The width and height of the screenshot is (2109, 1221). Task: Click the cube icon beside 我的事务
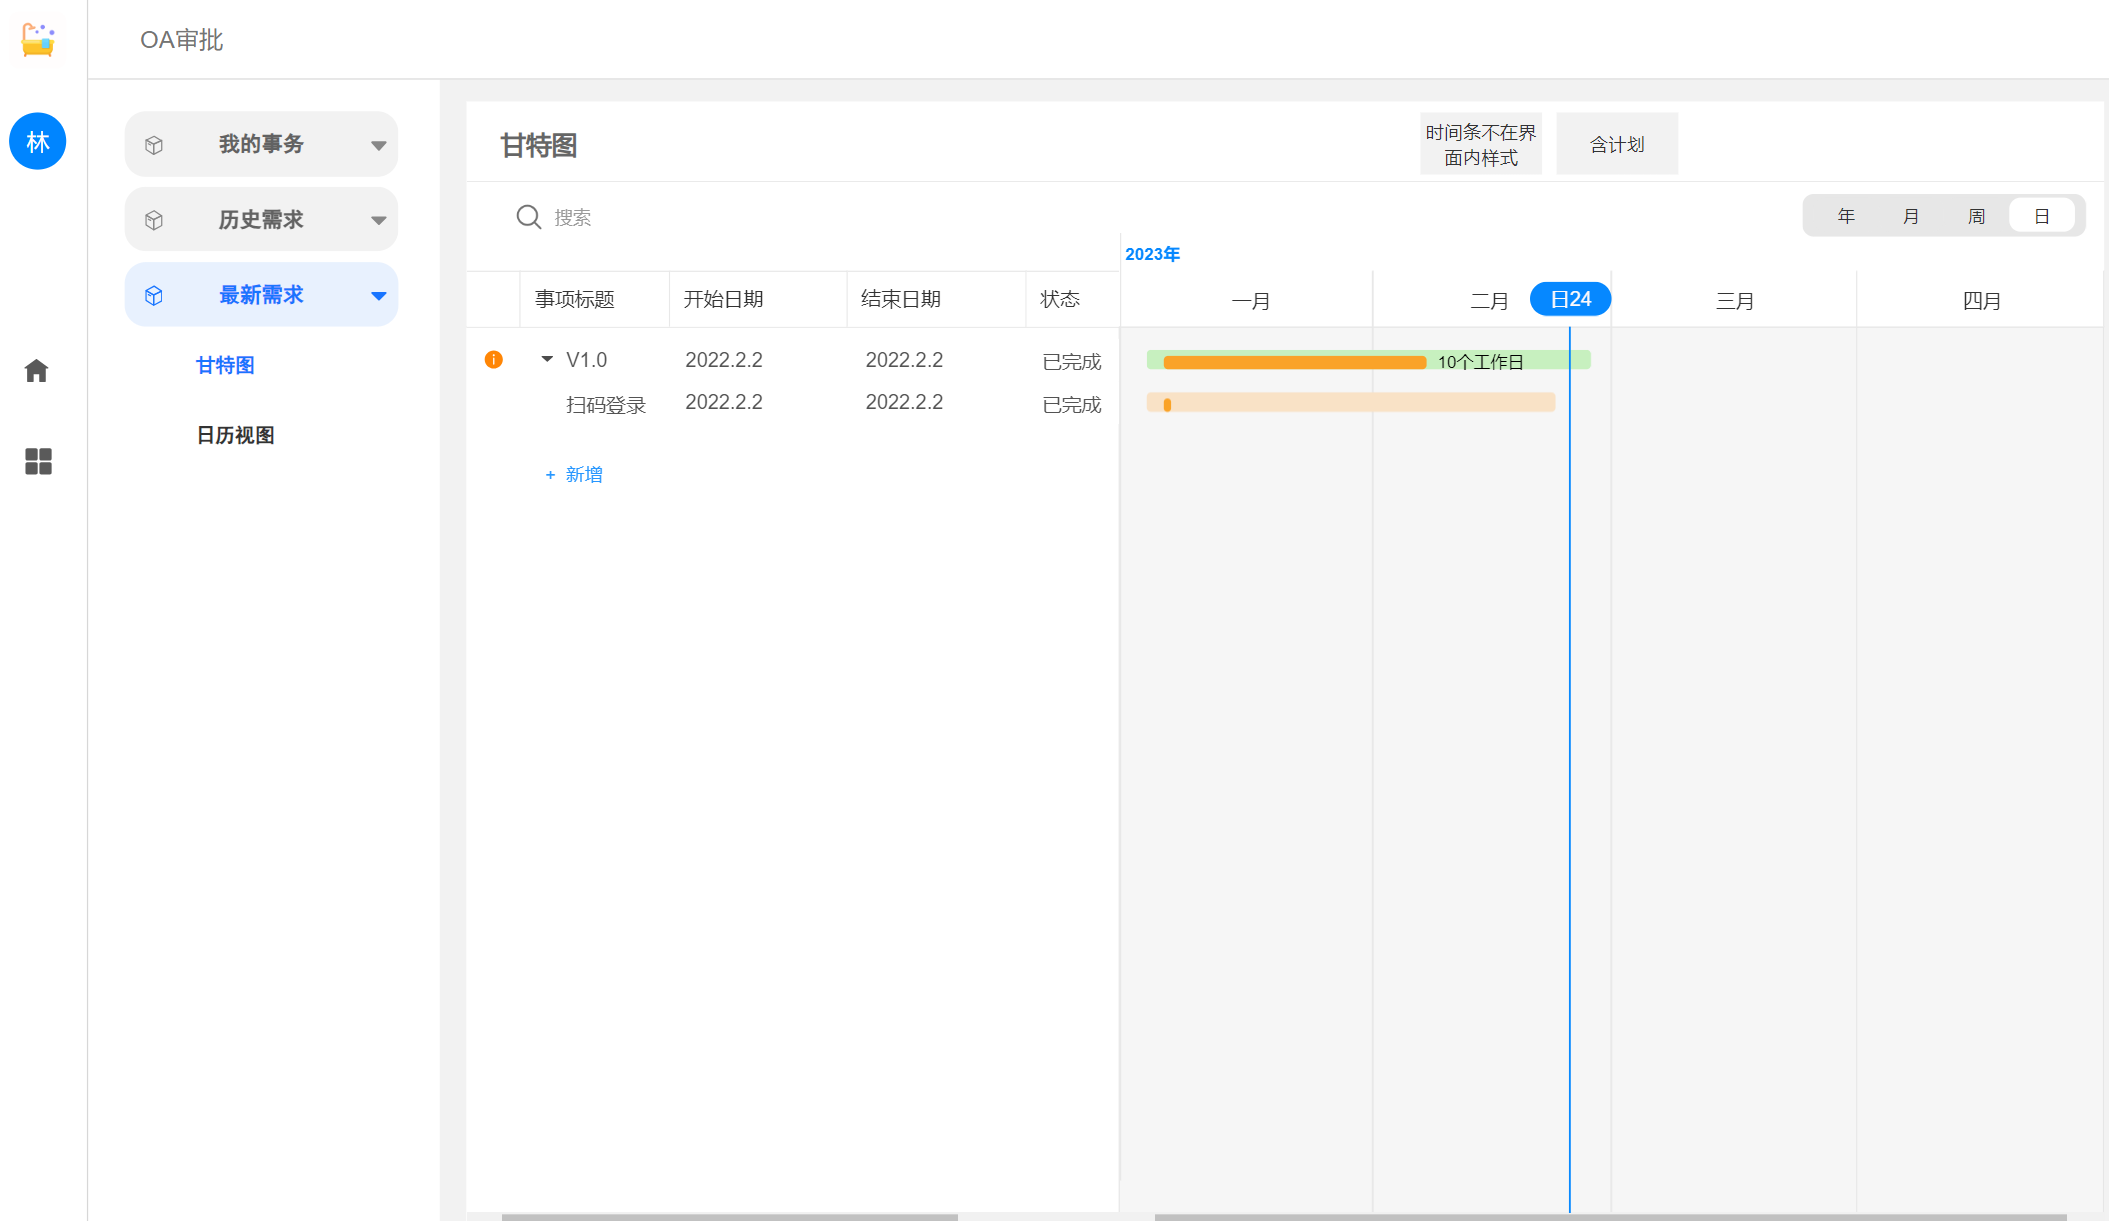click(154, 145)
